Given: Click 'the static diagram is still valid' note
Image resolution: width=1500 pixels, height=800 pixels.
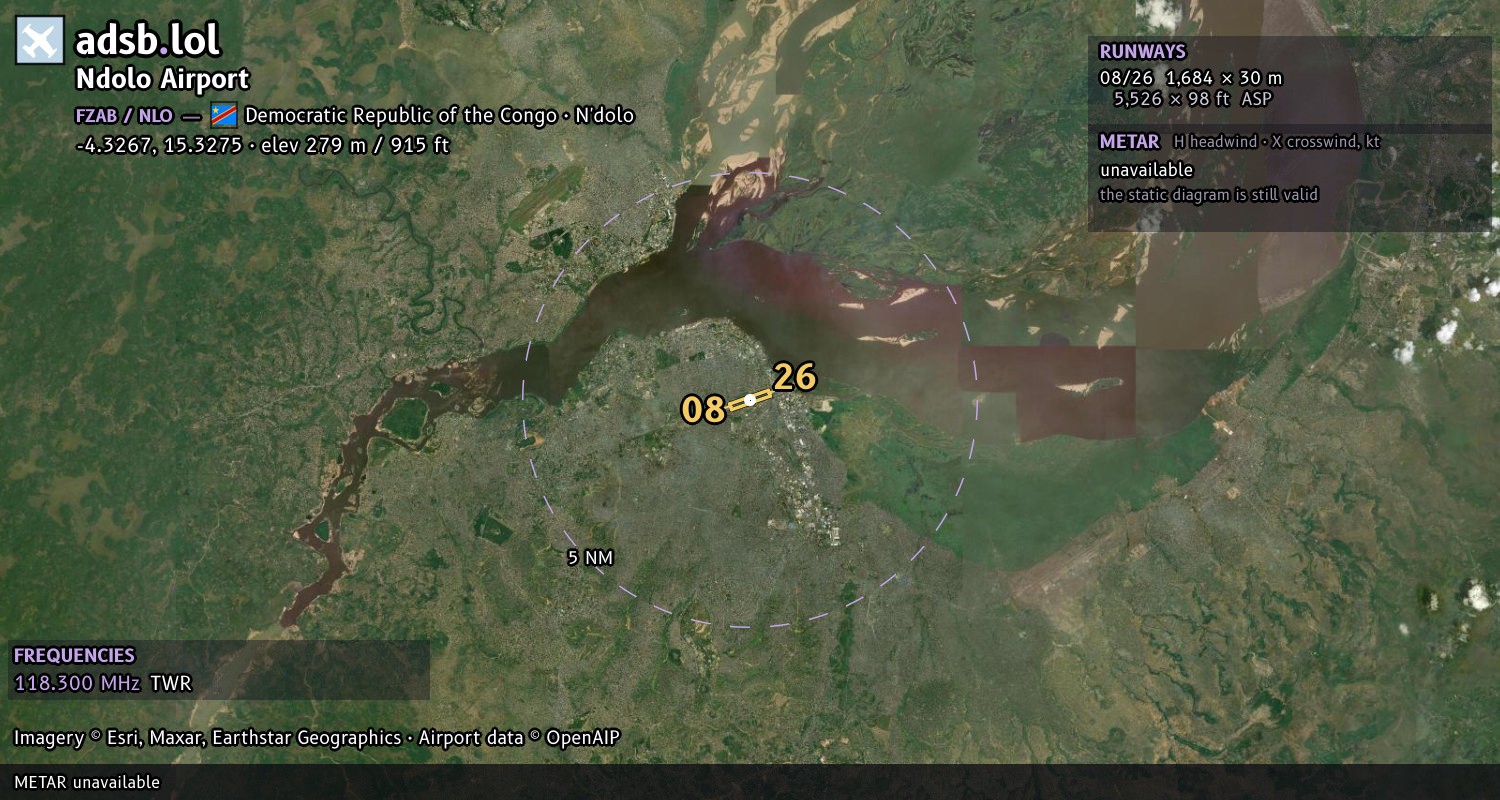Looking at the screenshot, I should (1209, 195).
